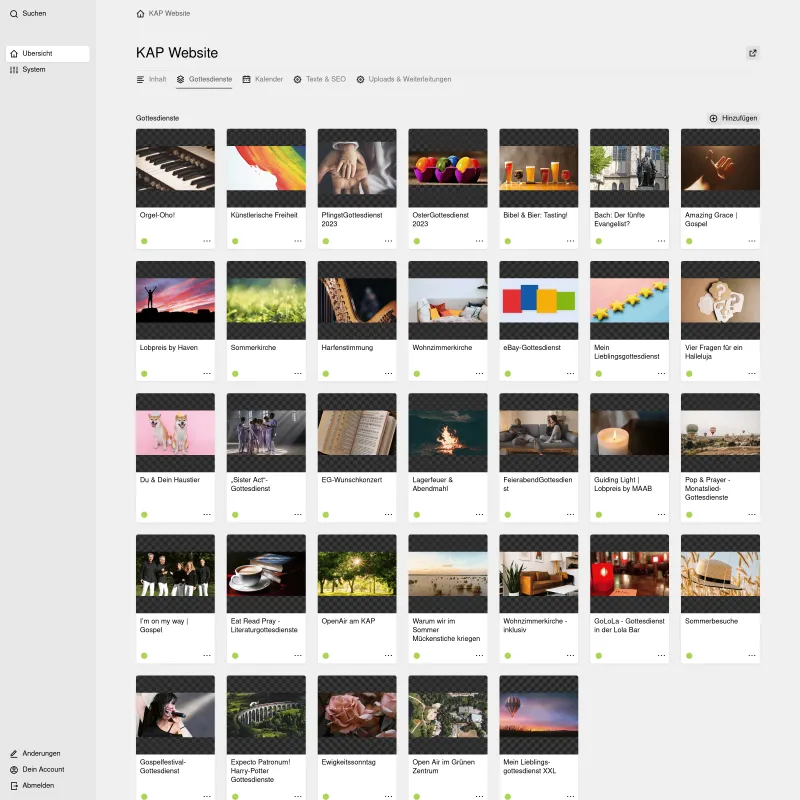This screenshot has height=800, width=800.
Task: Click the System icon in the sidebar
Action: click(12, 70)
